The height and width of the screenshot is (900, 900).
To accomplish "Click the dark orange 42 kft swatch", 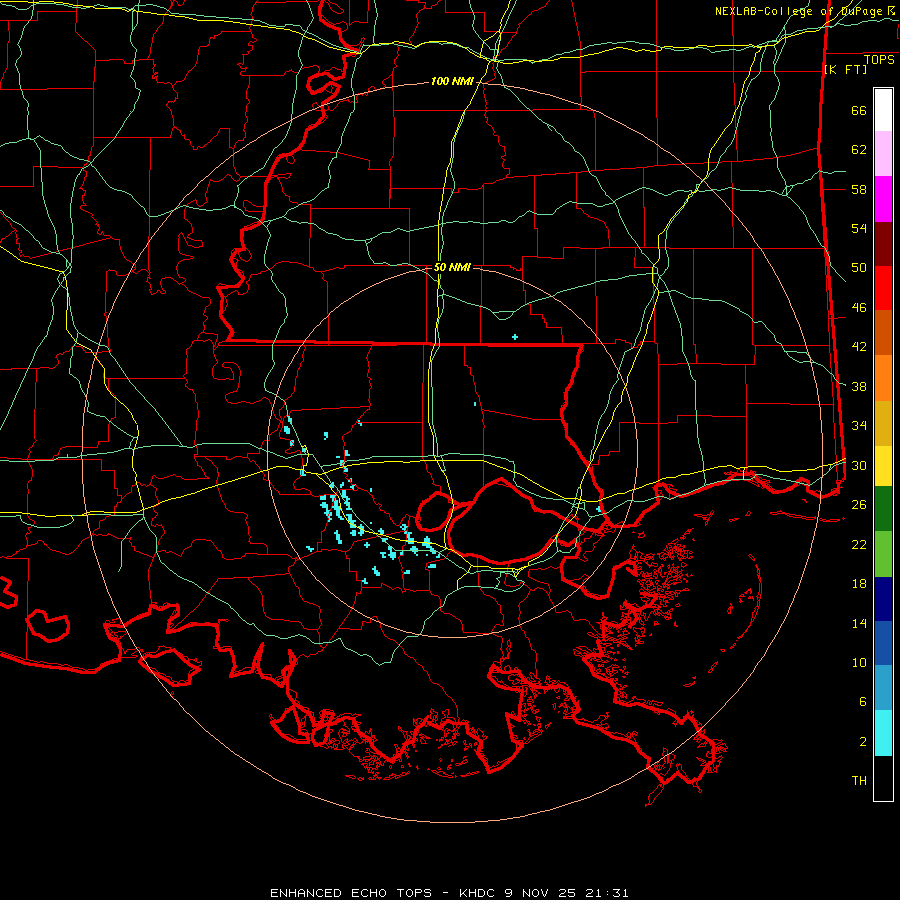I will tap(883, 333).
